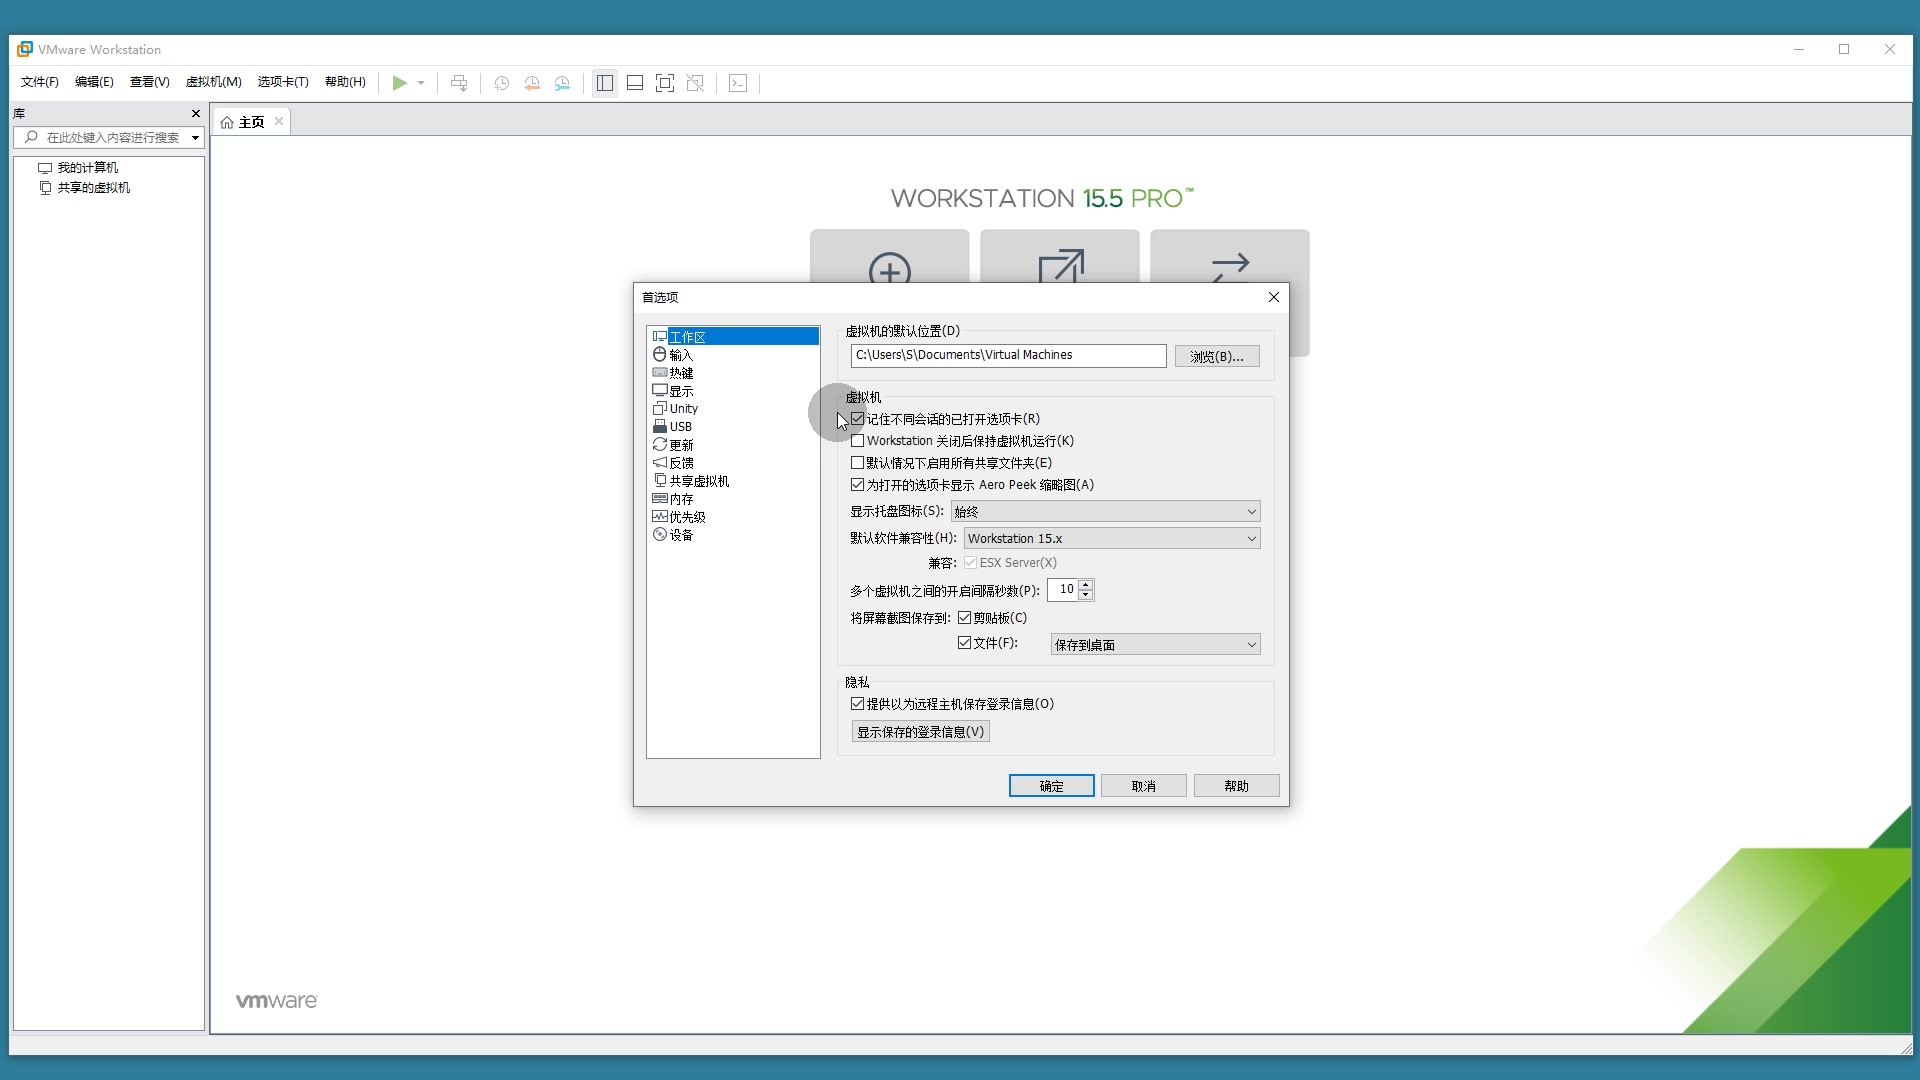Toggle clipboard screenshot save checkbox
The width and height of the screenshot is (1920, 1080).
point(965,618)
